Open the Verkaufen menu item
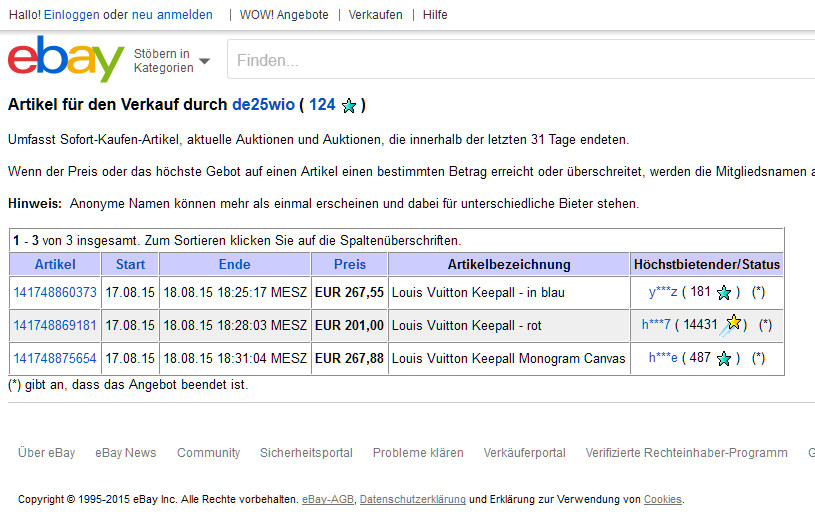The height and width of the screenshot is (522, 815). point(375,15)
